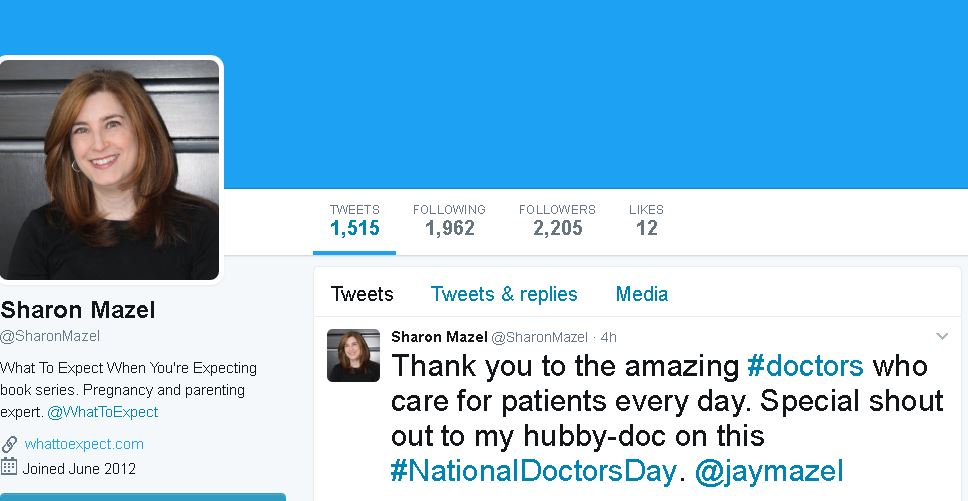The height and width of the screenshot is (501, 968).
Task: Select the Media tab
Action: pyautogui.click(x=642, y=294)
